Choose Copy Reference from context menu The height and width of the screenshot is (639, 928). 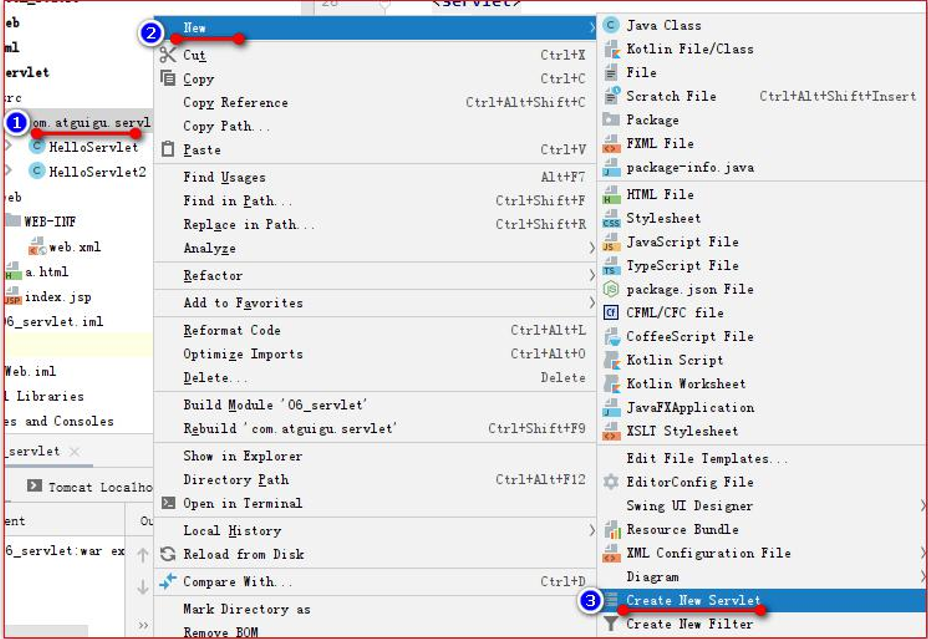375,102
